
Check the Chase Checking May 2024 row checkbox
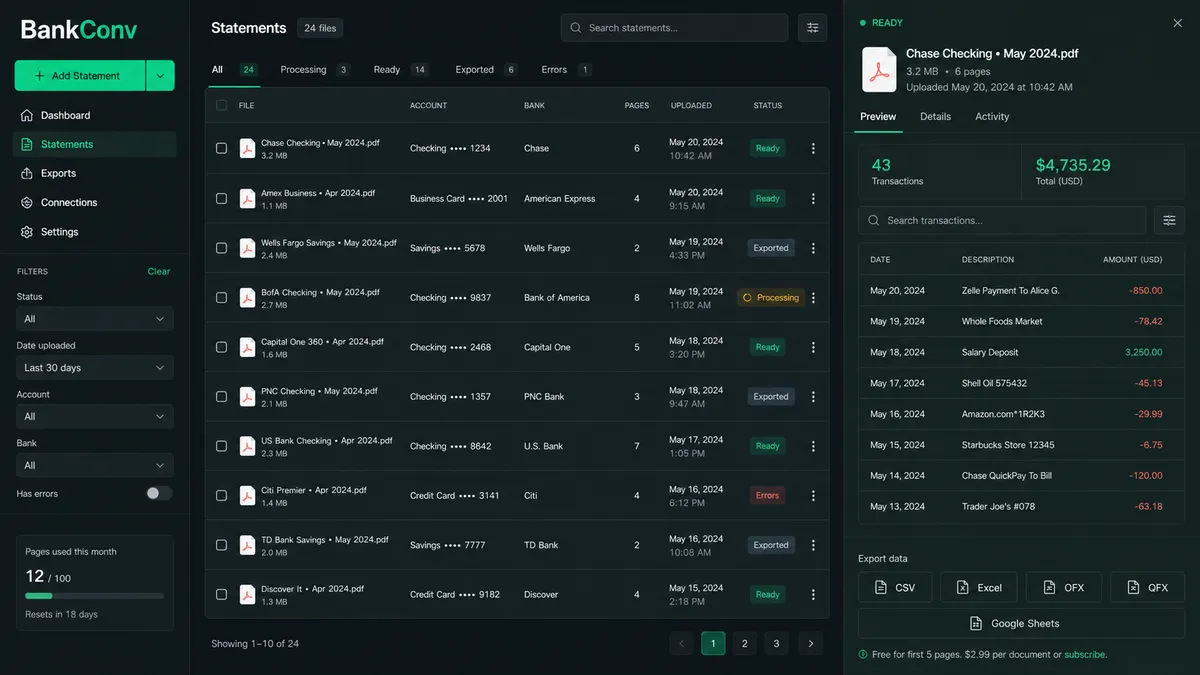pyautogui.click(x=222, y=149)
